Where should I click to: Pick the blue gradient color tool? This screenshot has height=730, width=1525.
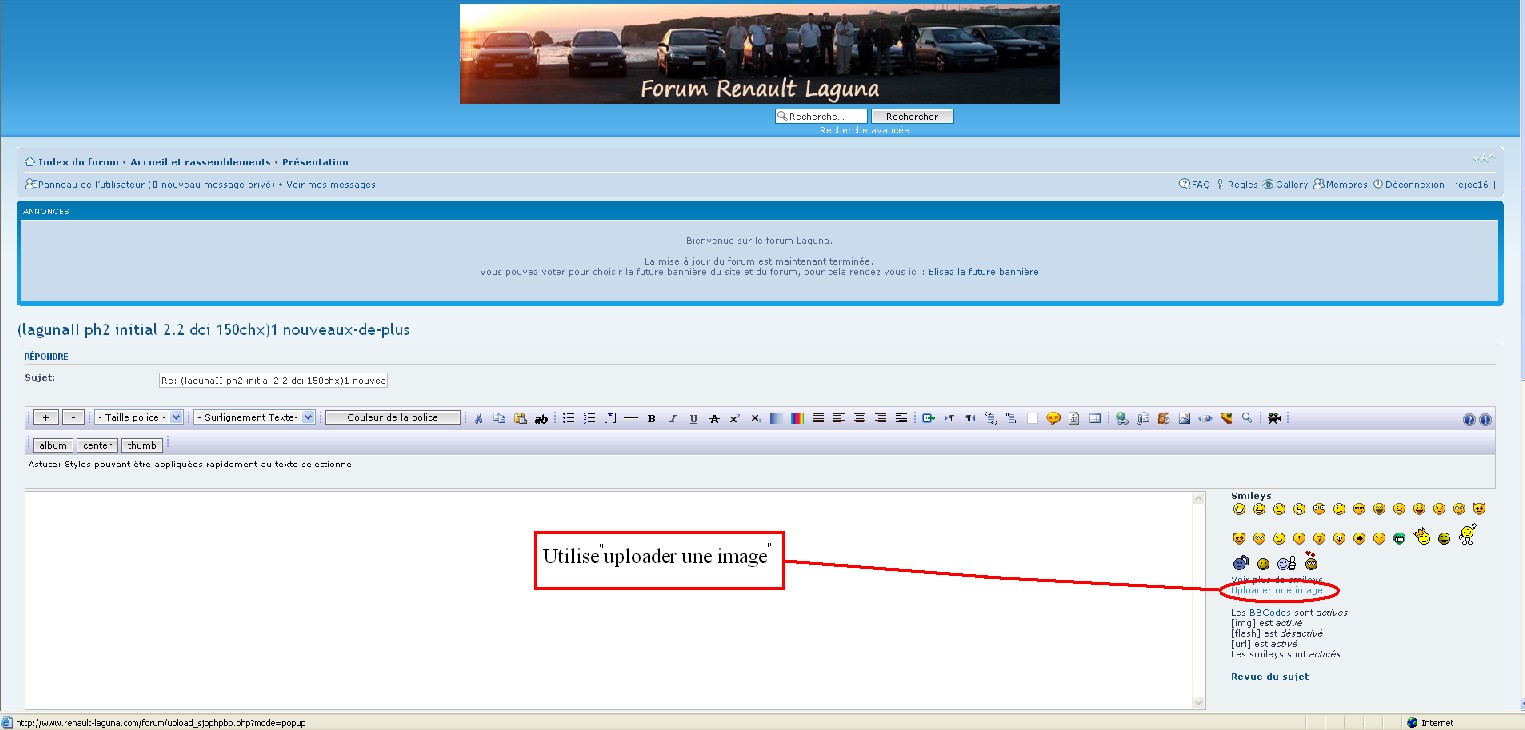pyautogui.click(x=776, y=418)
